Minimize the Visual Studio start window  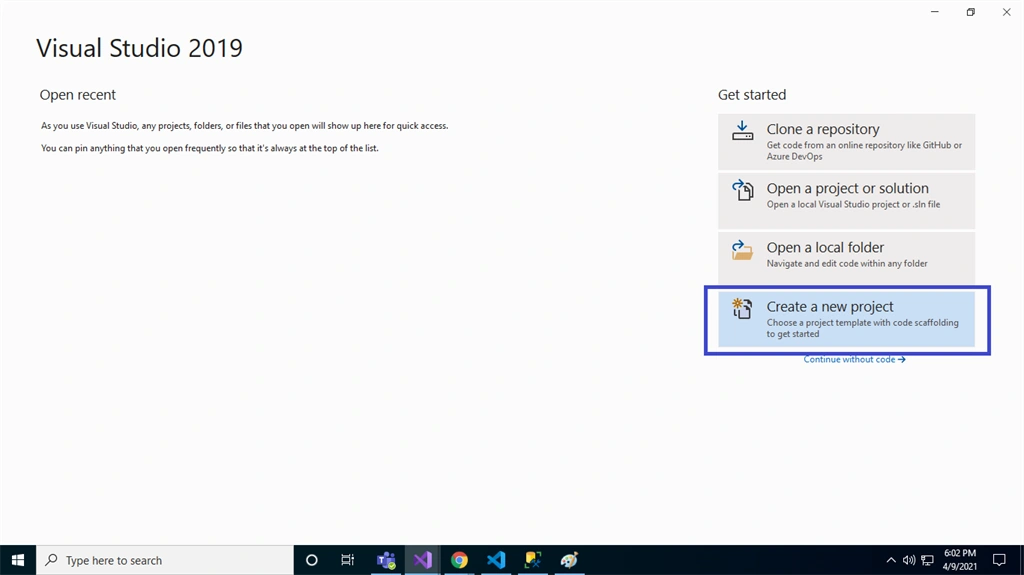click(x=935, y=12)
